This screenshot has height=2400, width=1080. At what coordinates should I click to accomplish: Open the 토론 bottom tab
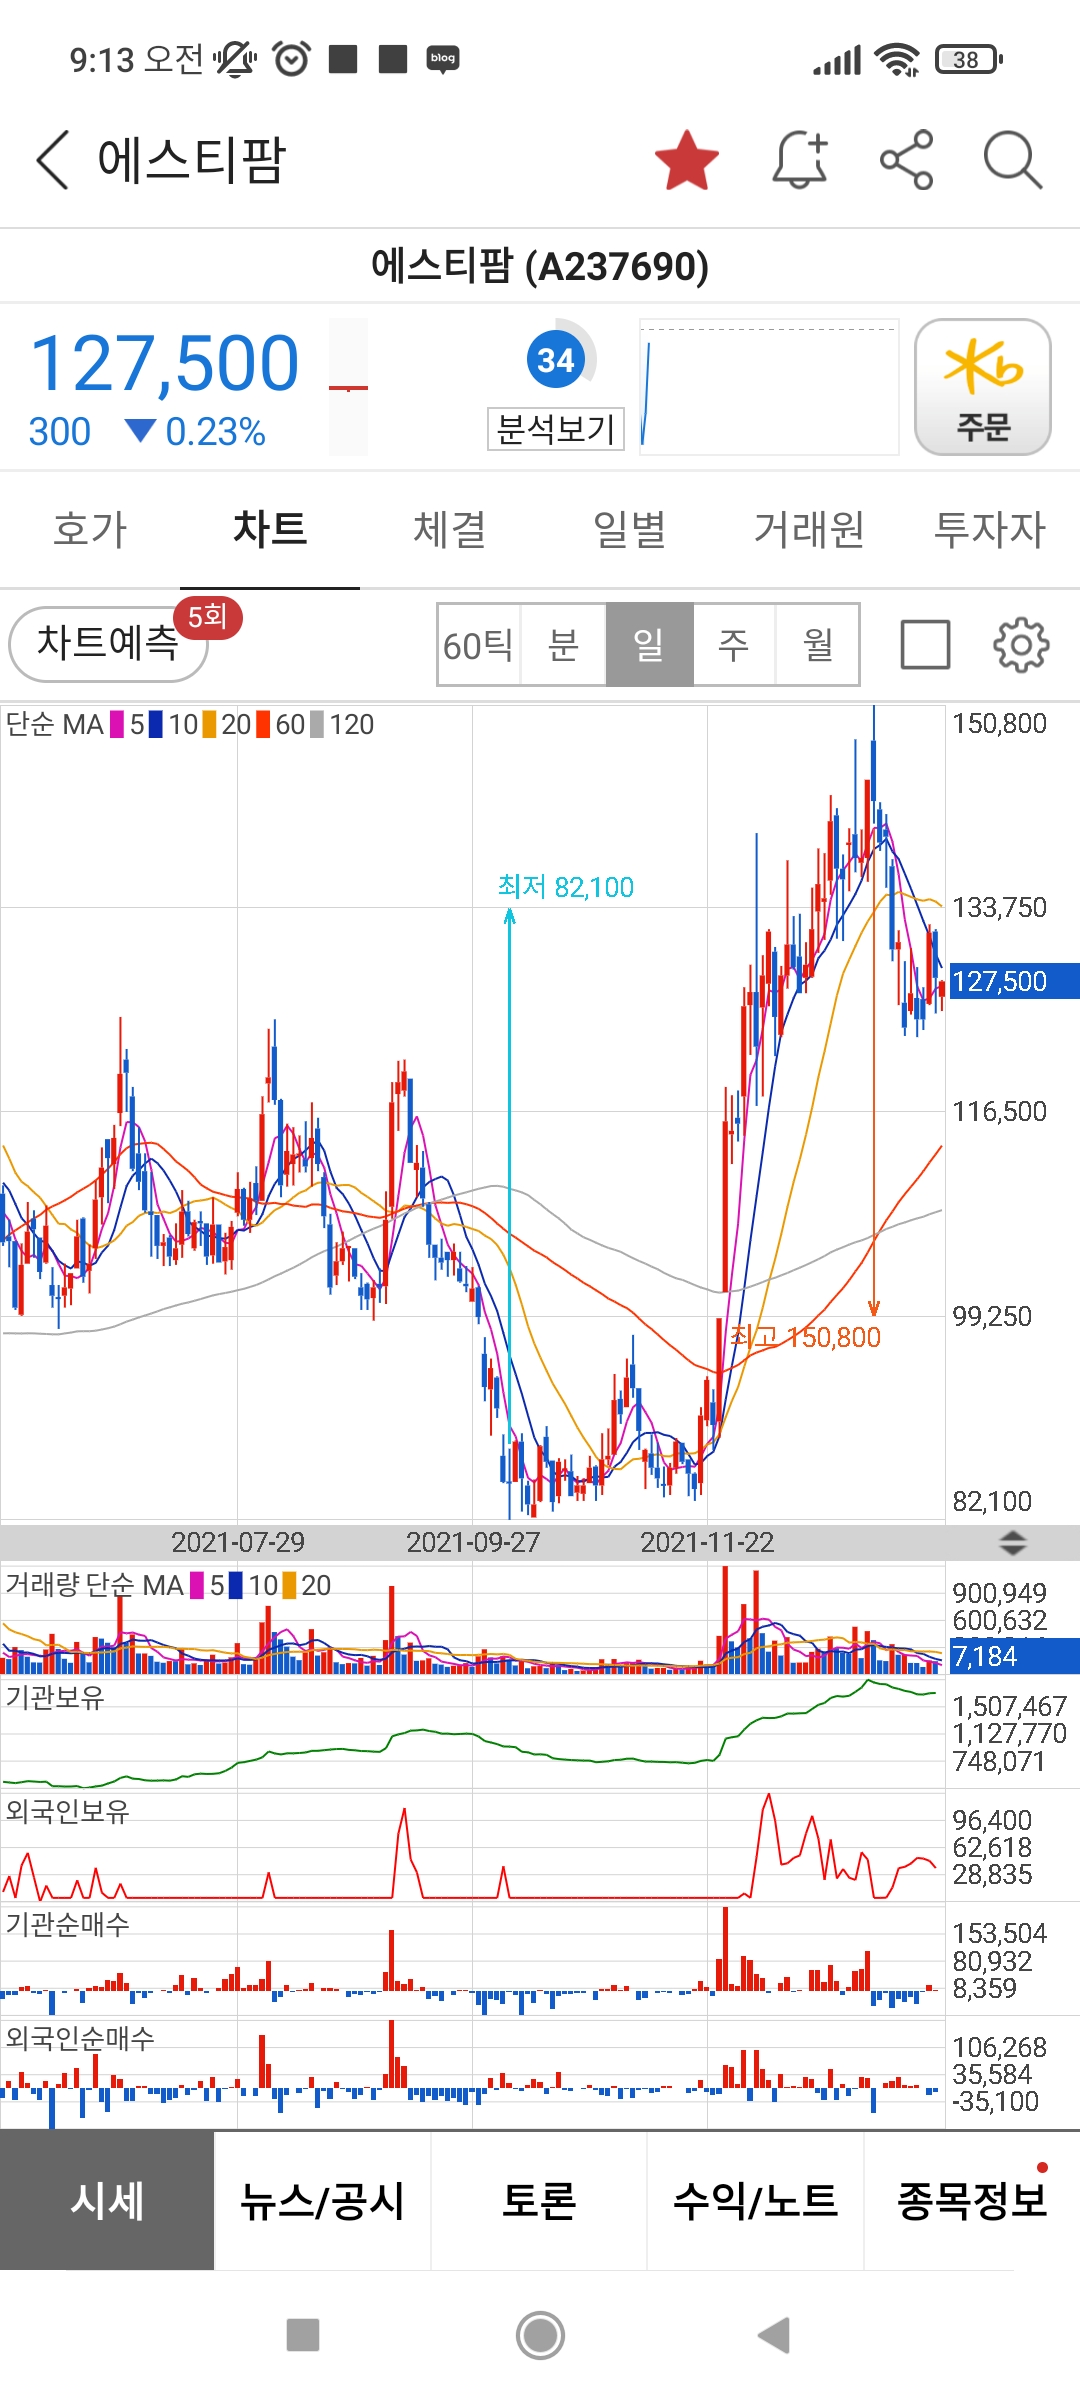coord(539,2200)
